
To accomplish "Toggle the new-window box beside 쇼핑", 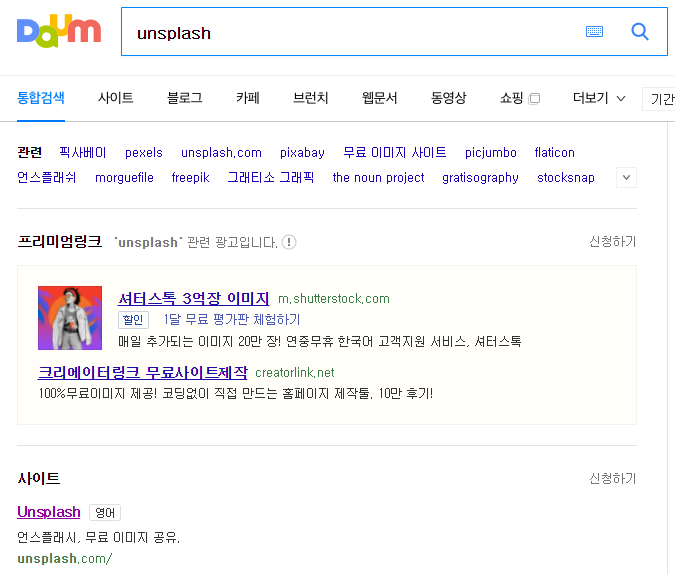I will pos(534,99).
